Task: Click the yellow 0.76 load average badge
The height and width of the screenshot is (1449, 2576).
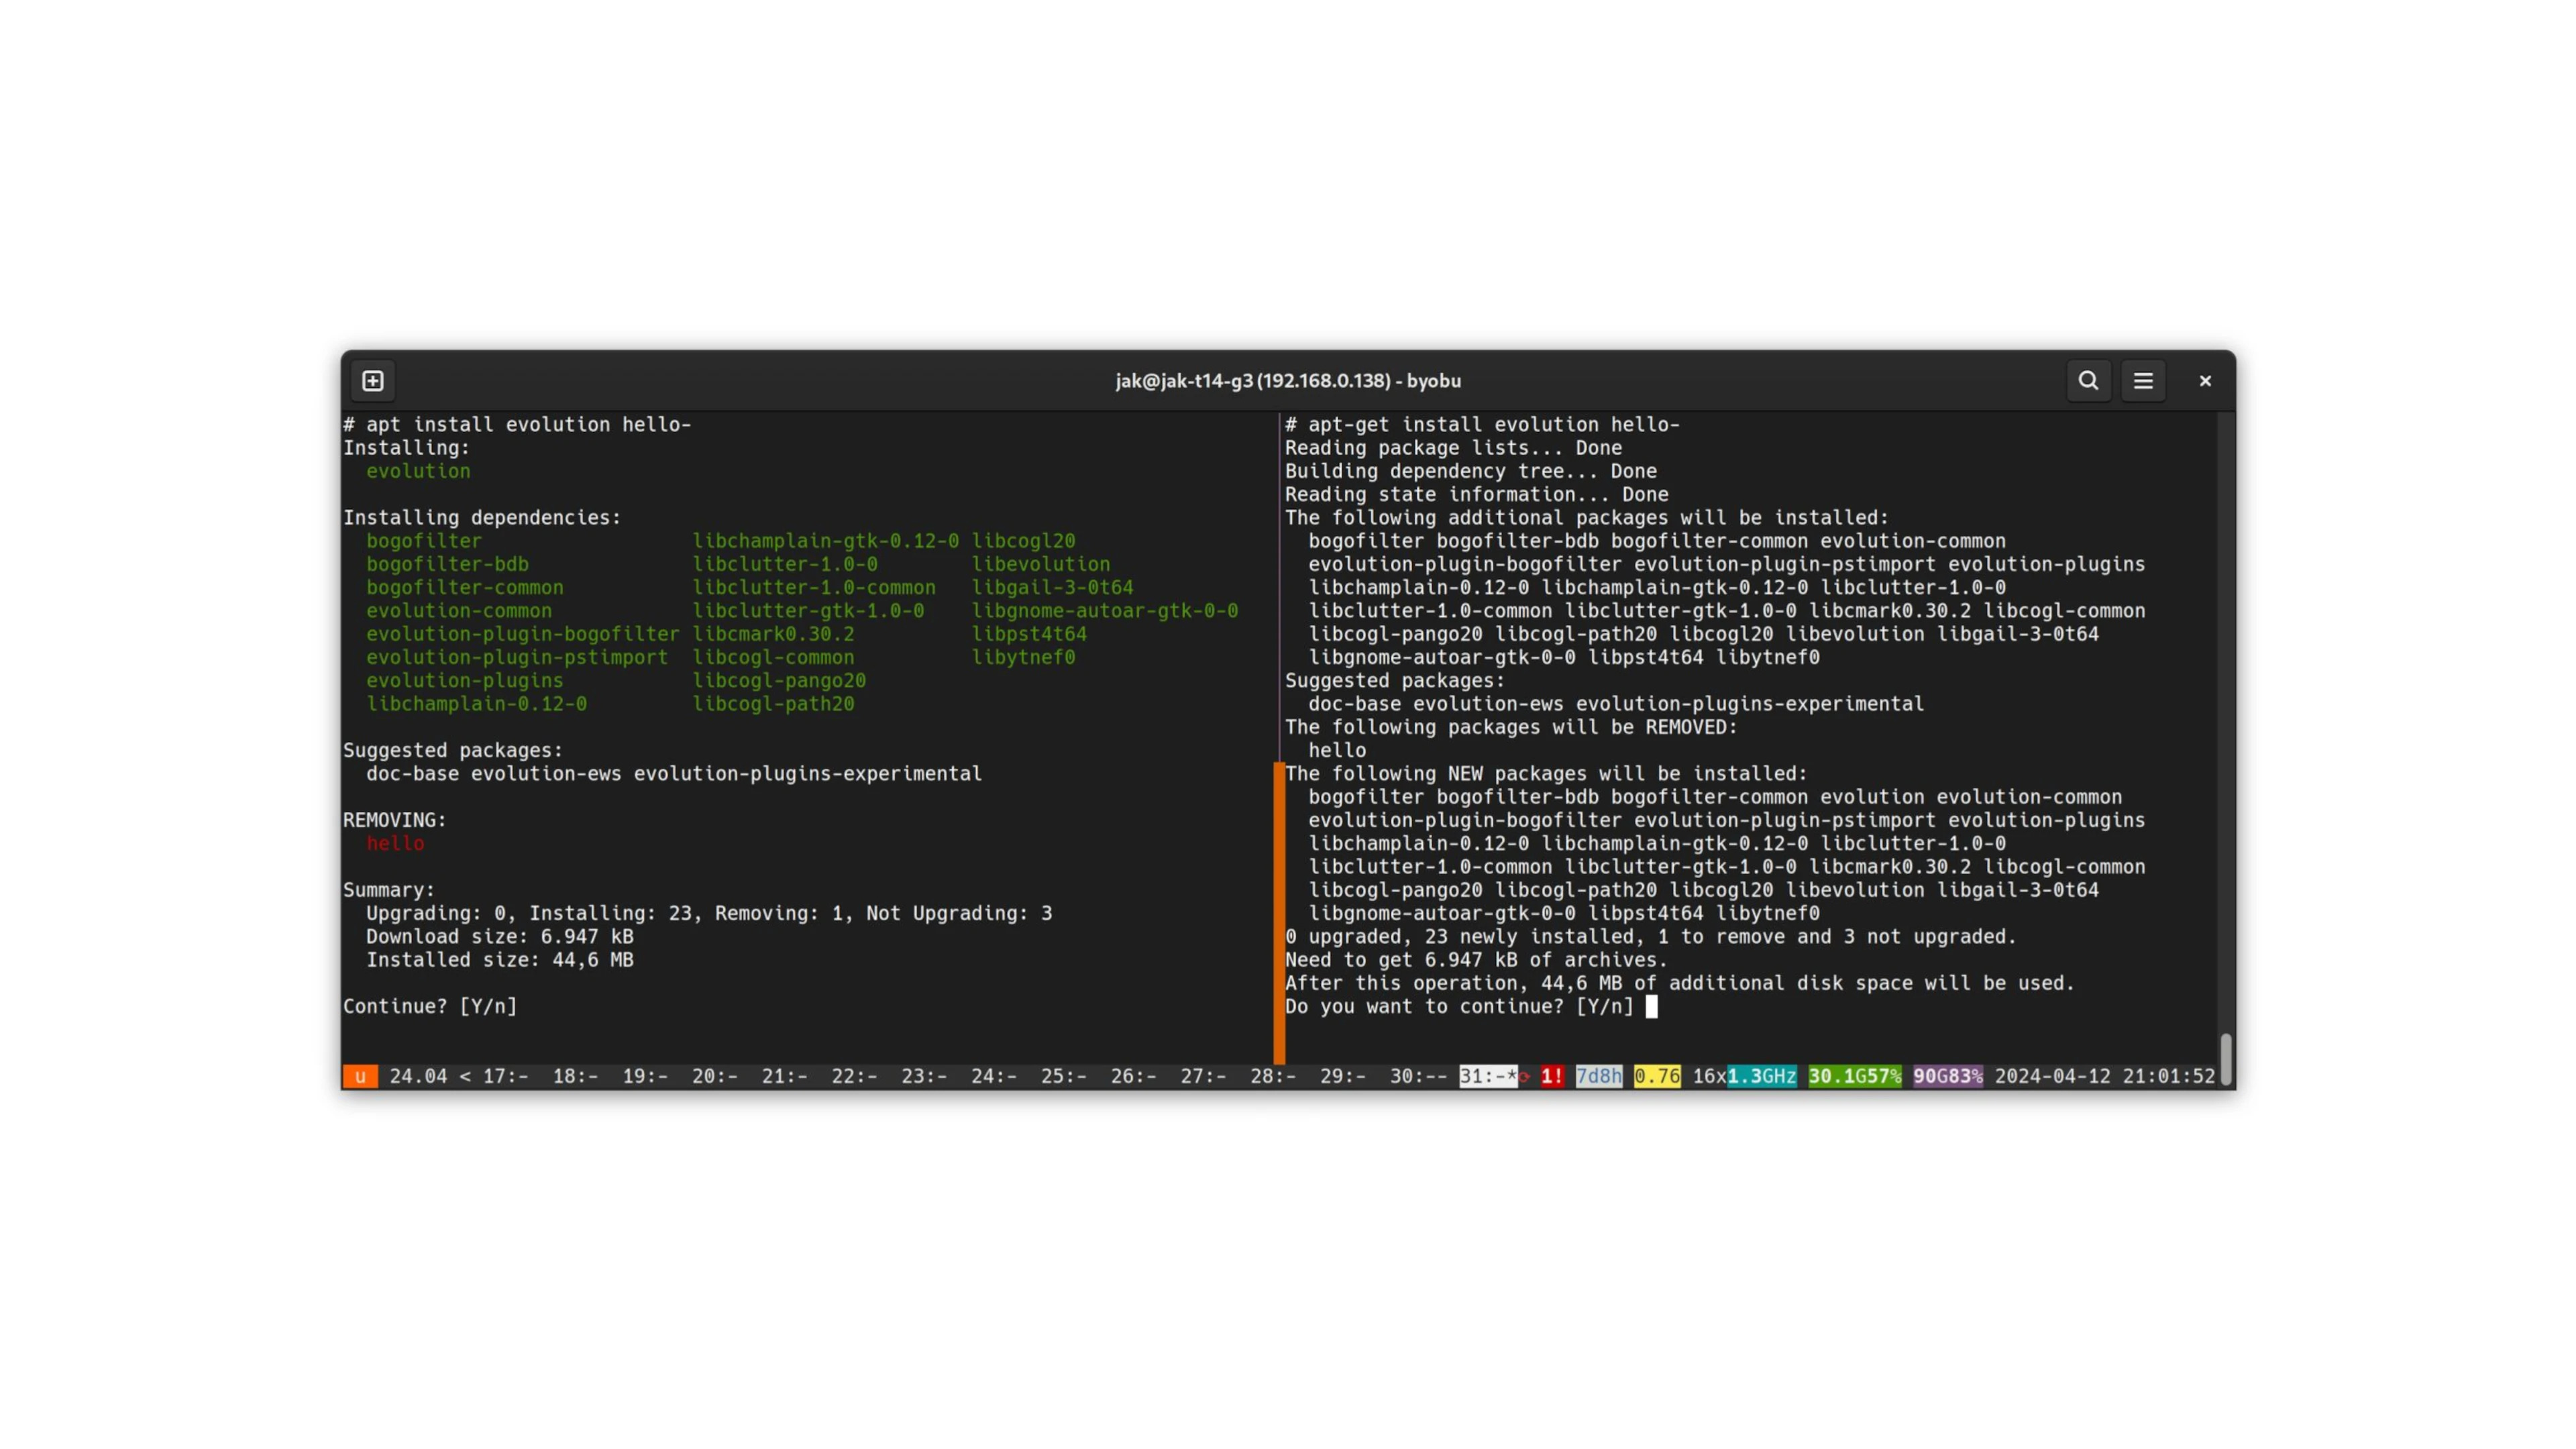Action: point(1656,1076)
